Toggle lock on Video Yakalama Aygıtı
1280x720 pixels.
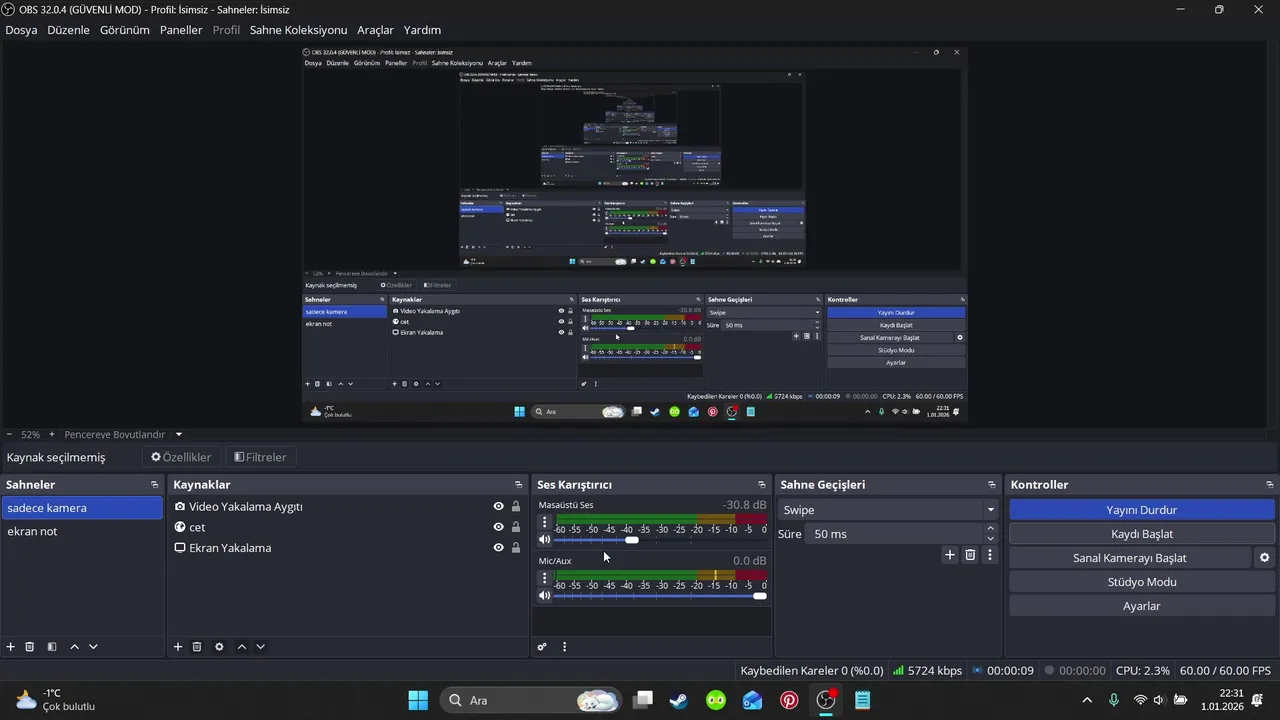pyautogui.click(x=516, y=506)
